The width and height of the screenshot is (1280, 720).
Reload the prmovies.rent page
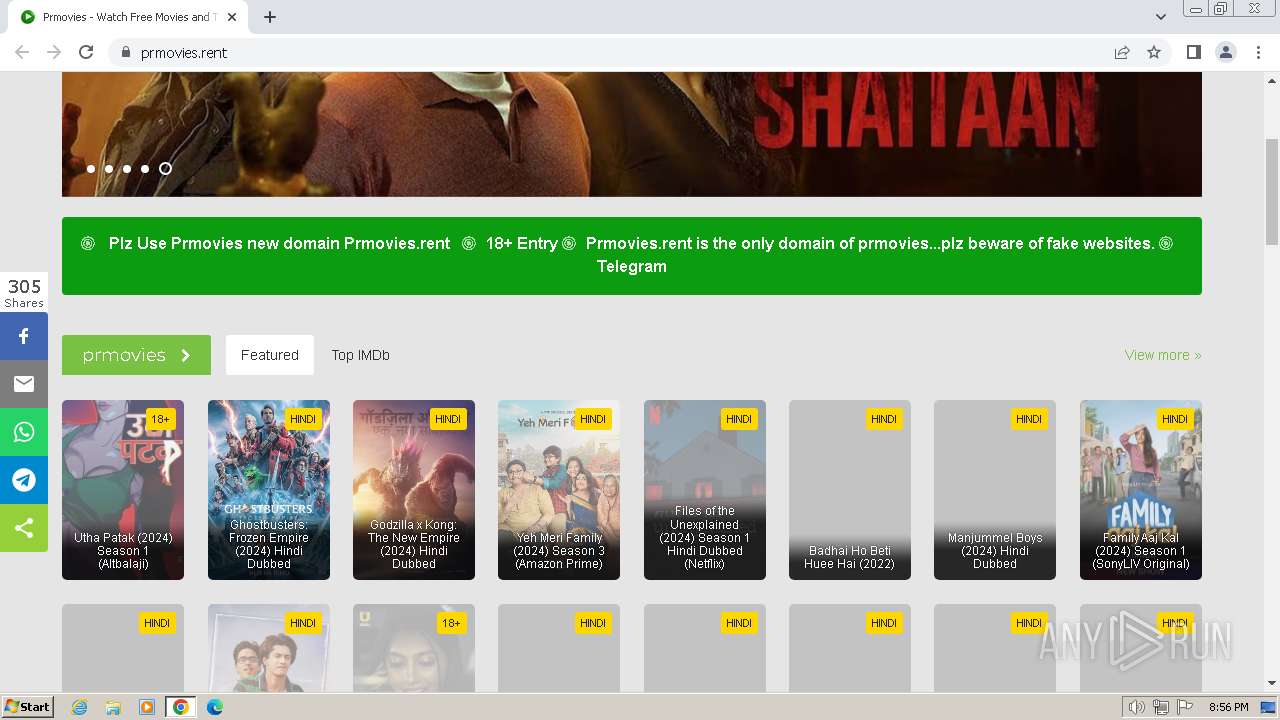coord(86,52)
